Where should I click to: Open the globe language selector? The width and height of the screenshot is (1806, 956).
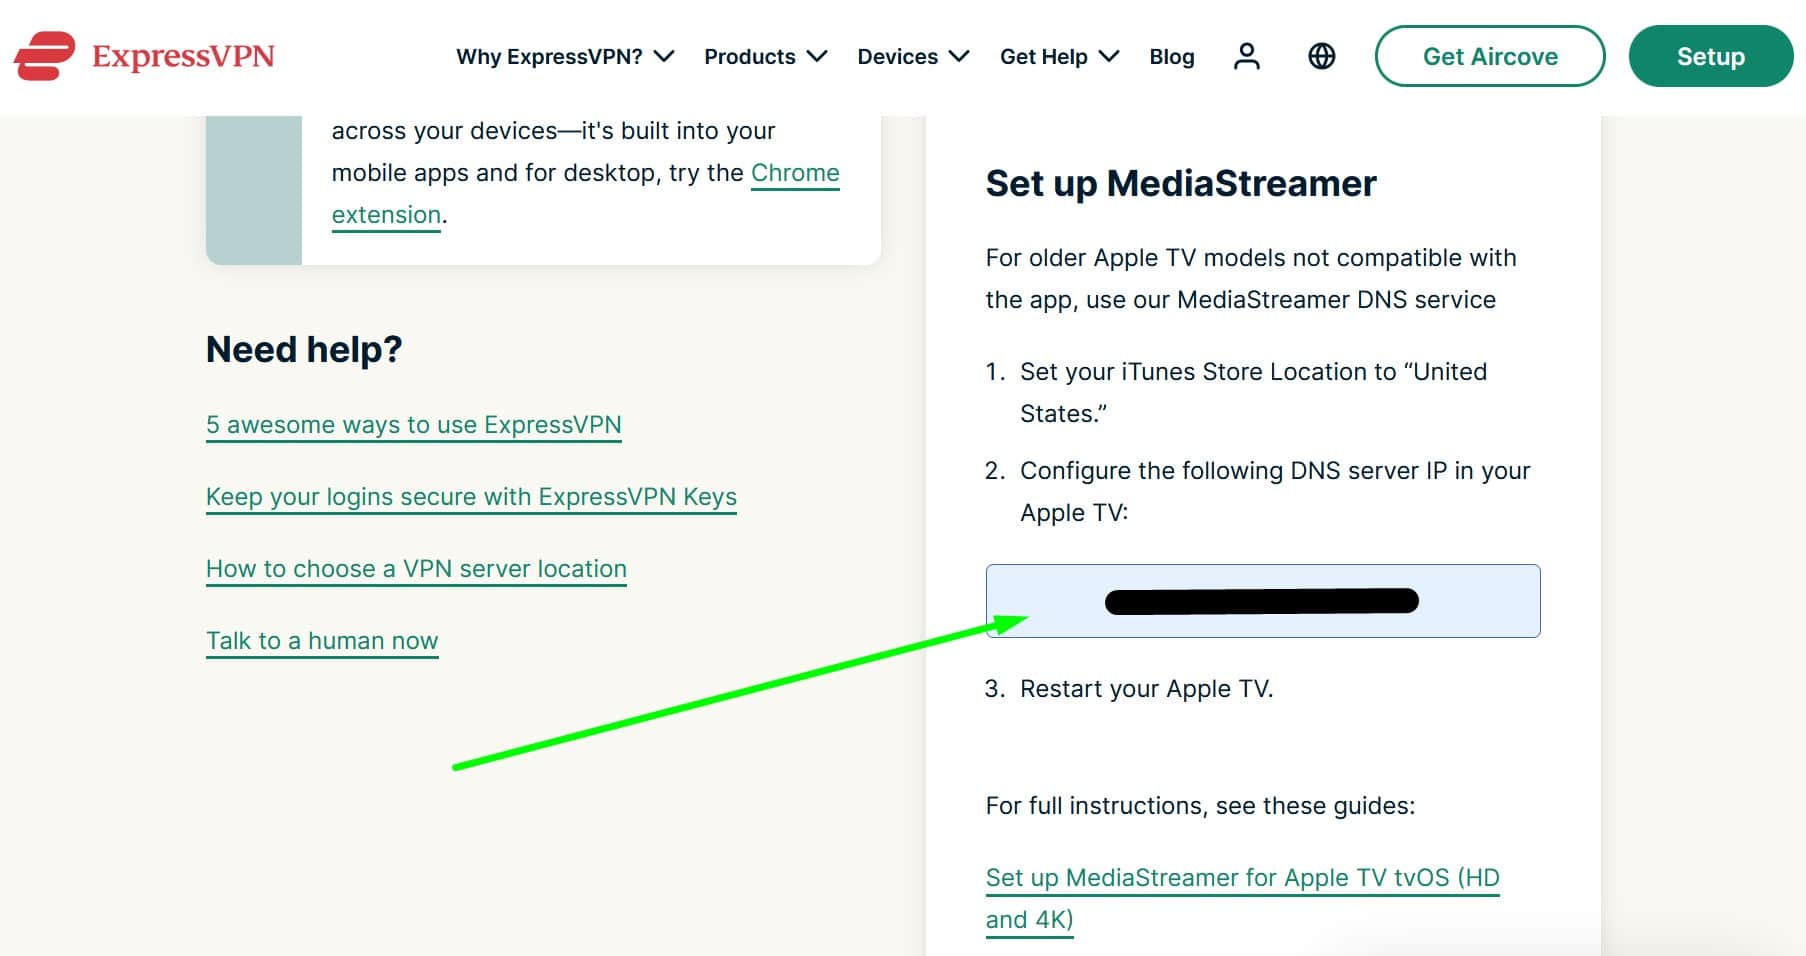click(x=1321, y=56)
